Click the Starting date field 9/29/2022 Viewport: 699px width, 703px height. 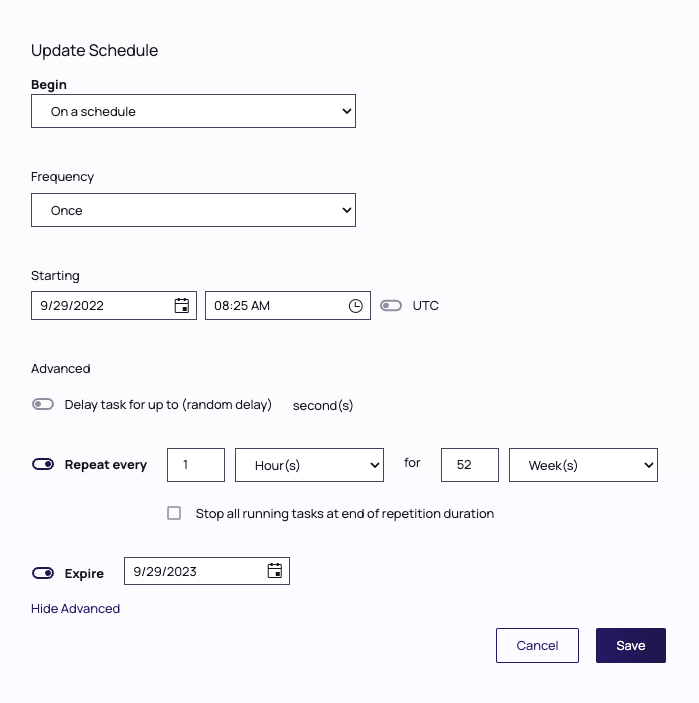[x=100, y=306]
